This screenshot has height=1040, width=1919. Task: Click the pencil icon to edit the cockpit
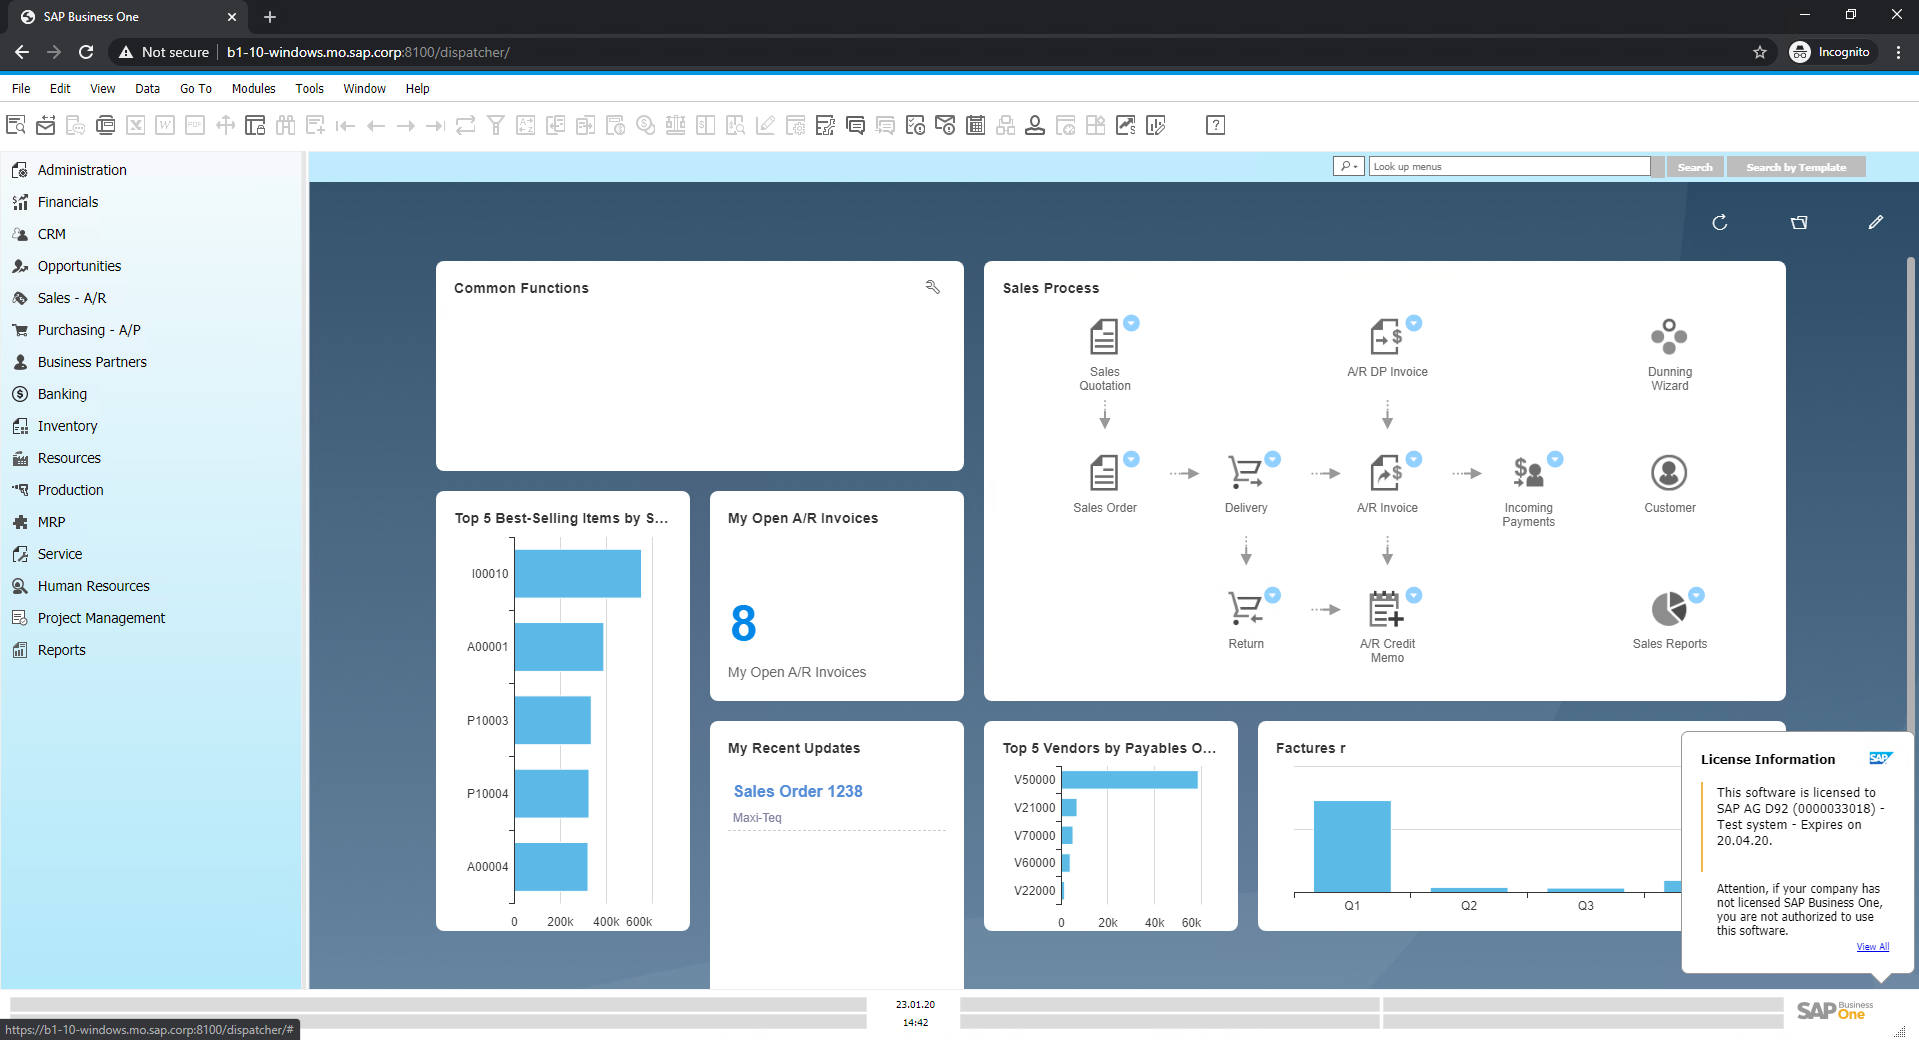pyautogui.click(x=1876, y=222)
